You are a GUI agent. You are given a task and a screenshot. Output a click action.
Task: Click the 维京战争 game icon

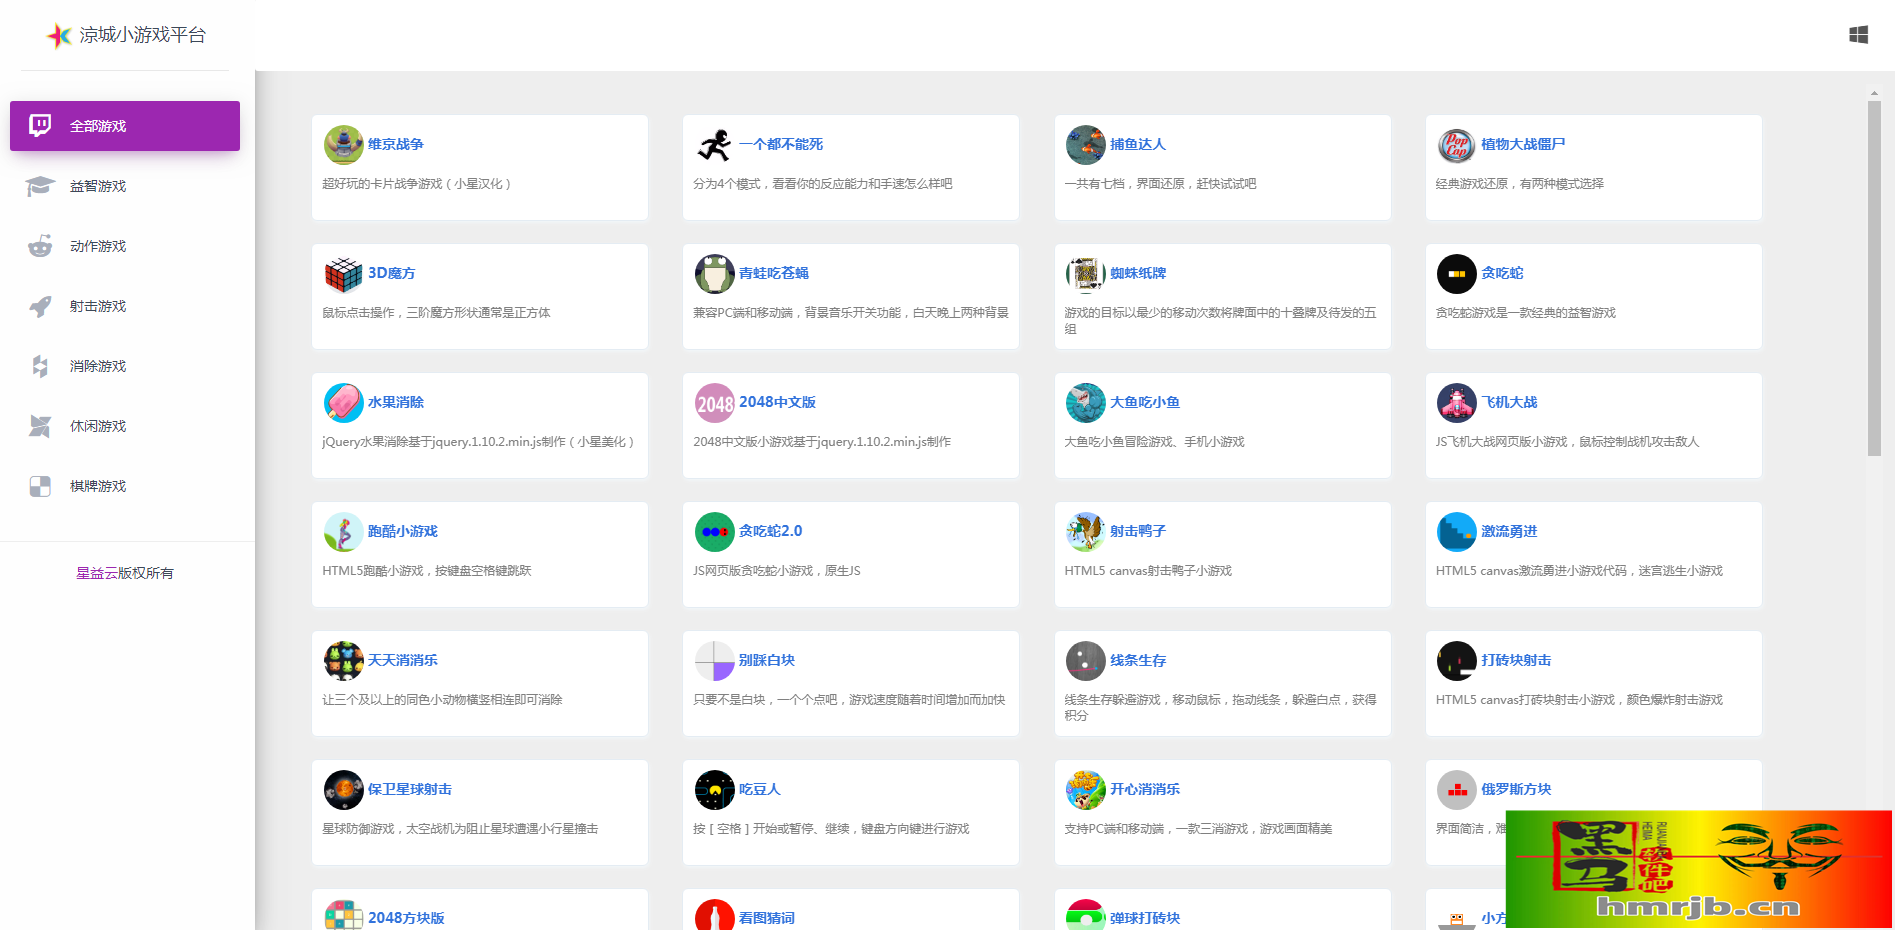coord(343,145)
